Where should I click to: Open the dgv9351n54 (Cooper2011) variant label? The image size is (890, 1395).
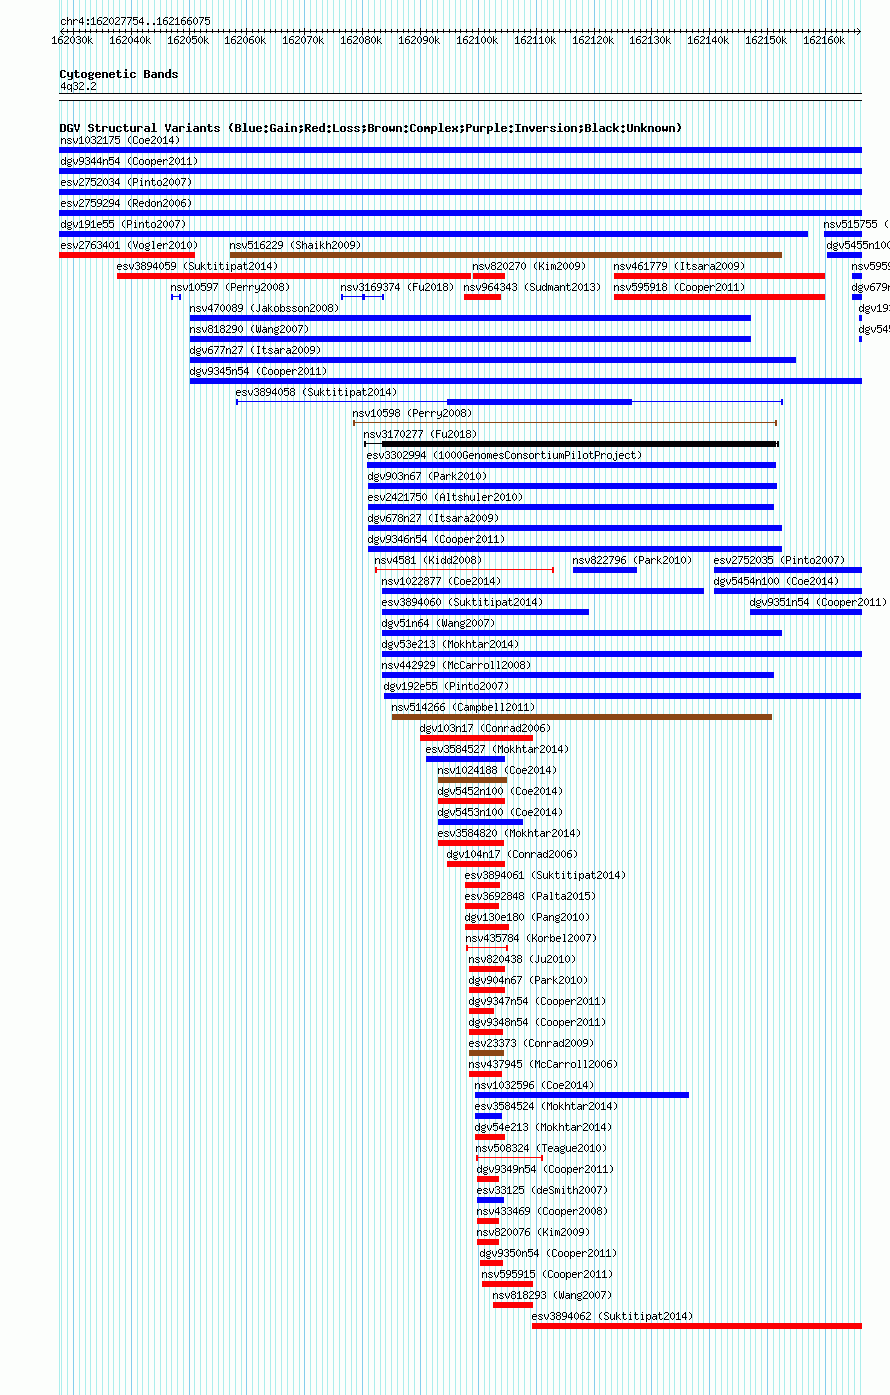pyautogui.click(x=818, y=602)
